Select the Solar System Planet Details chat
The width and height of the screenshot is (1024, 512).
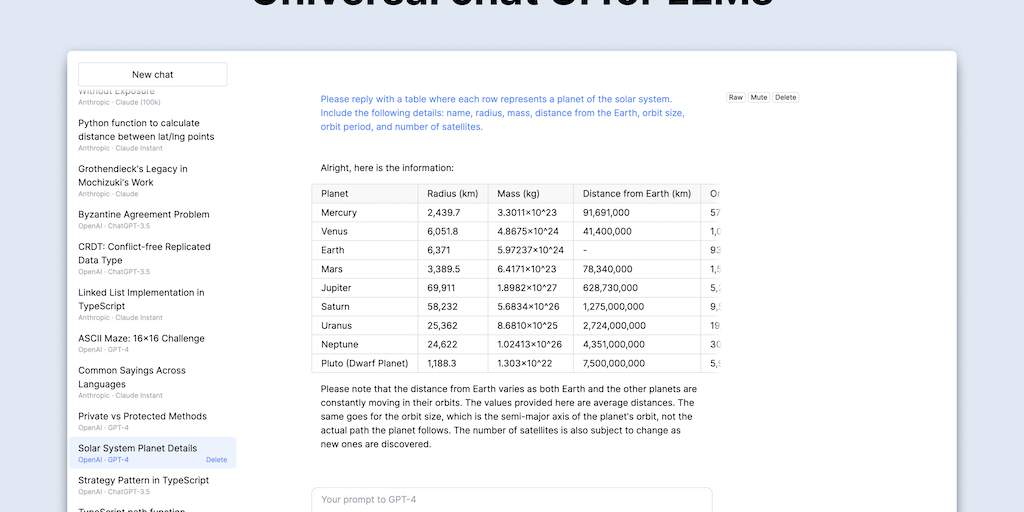click(137, 448)
